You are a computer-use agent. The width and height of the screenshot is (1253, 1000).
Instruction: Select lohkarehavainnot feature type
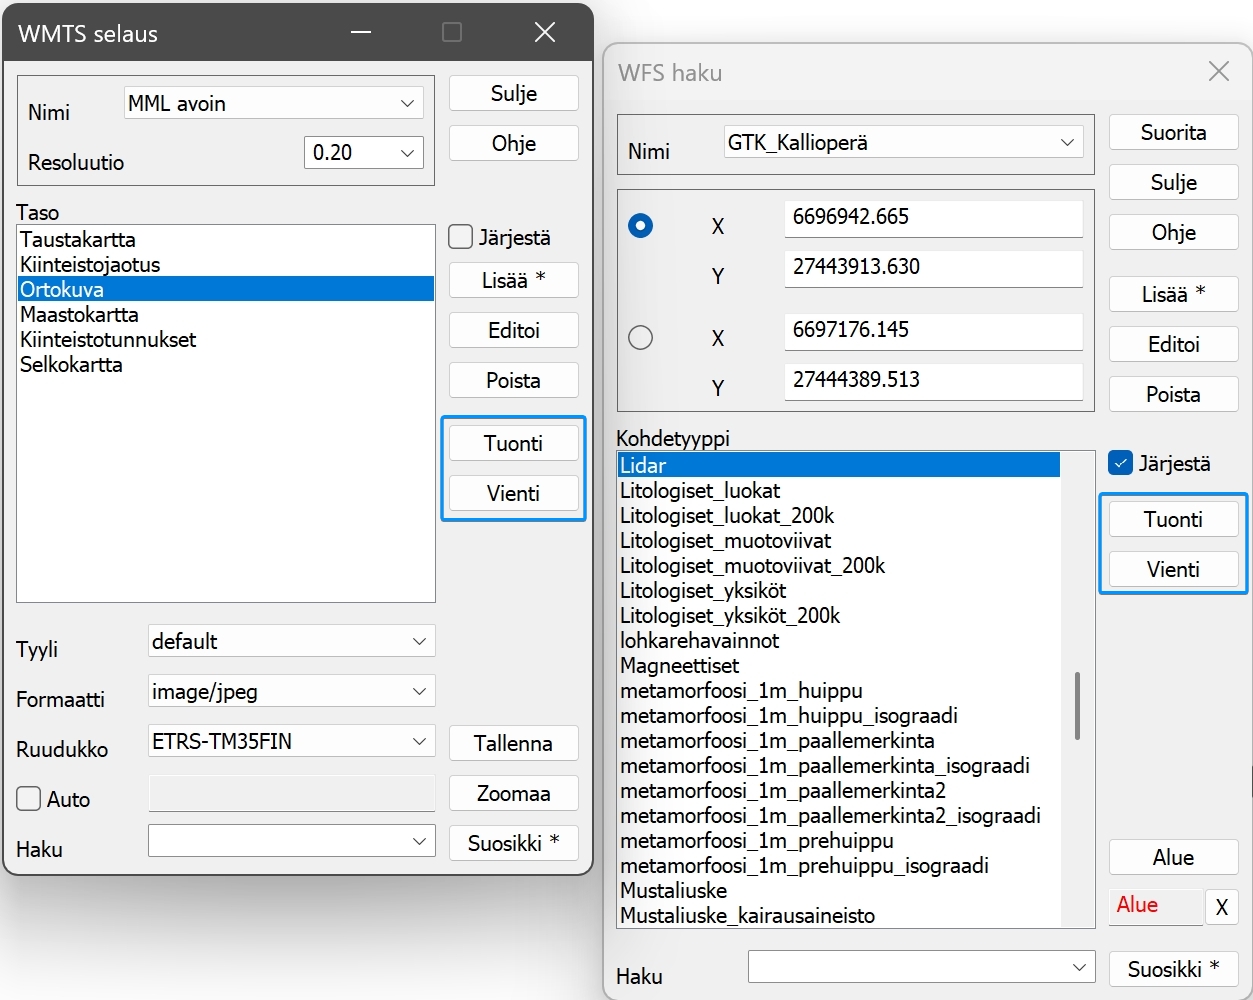click(x=839, y=640)
